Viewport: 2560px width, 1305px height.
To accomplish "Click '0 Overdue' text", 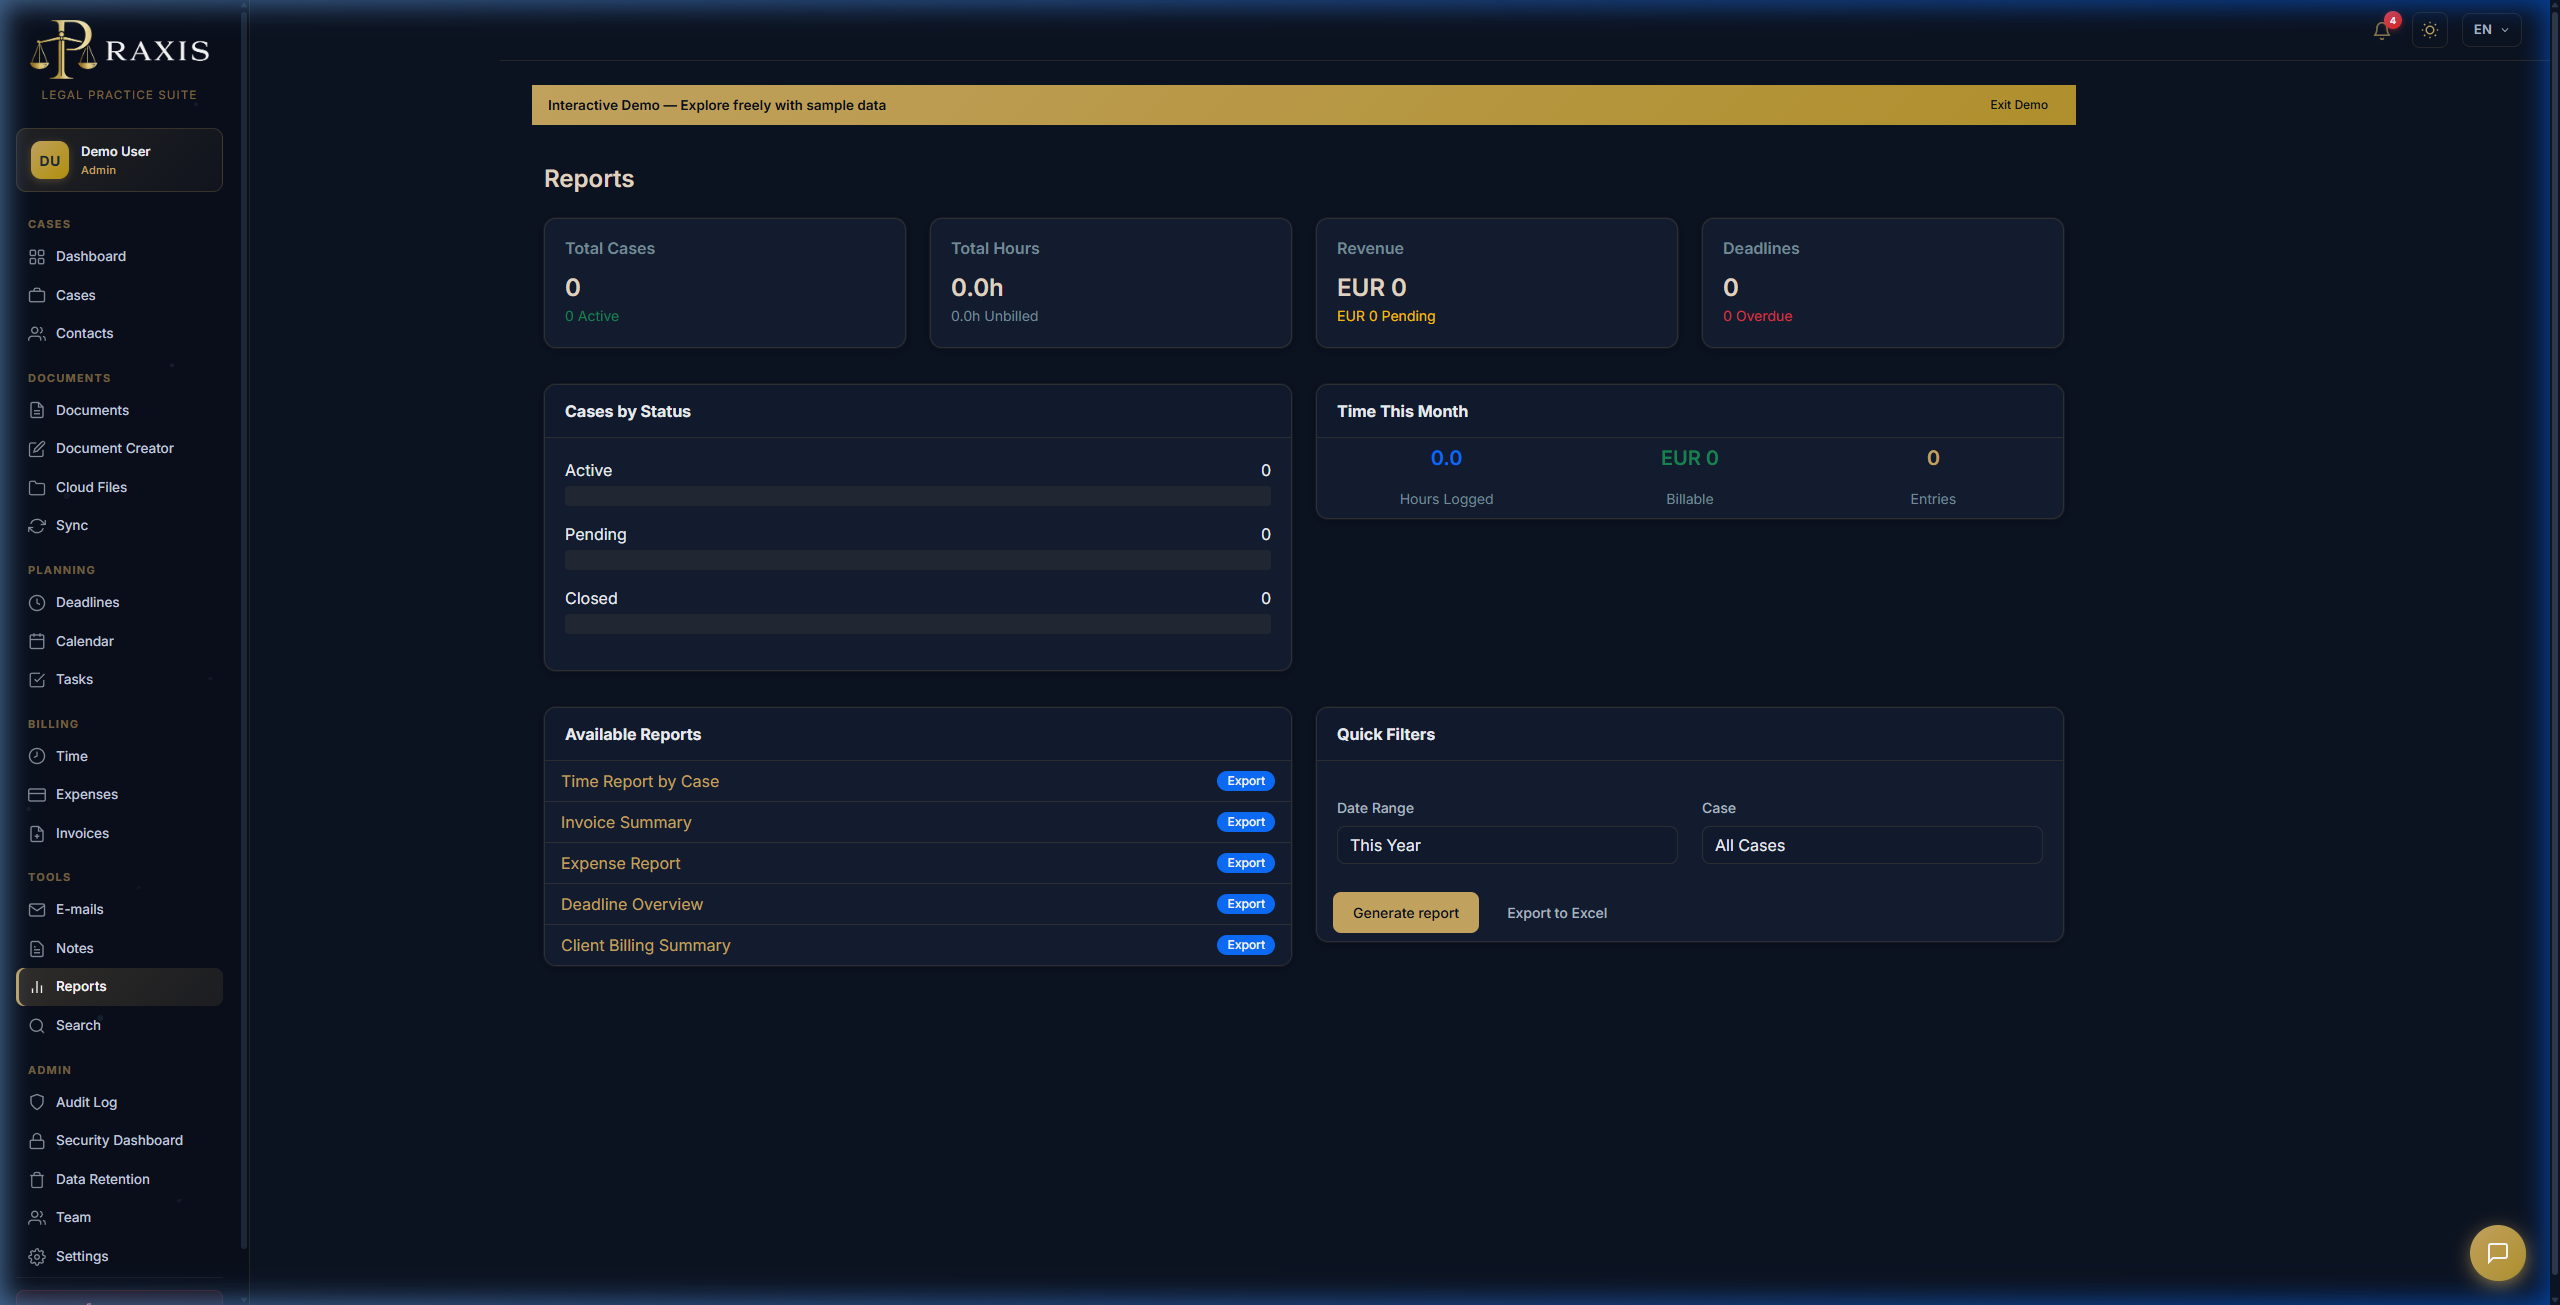I will click(1757, 316).
